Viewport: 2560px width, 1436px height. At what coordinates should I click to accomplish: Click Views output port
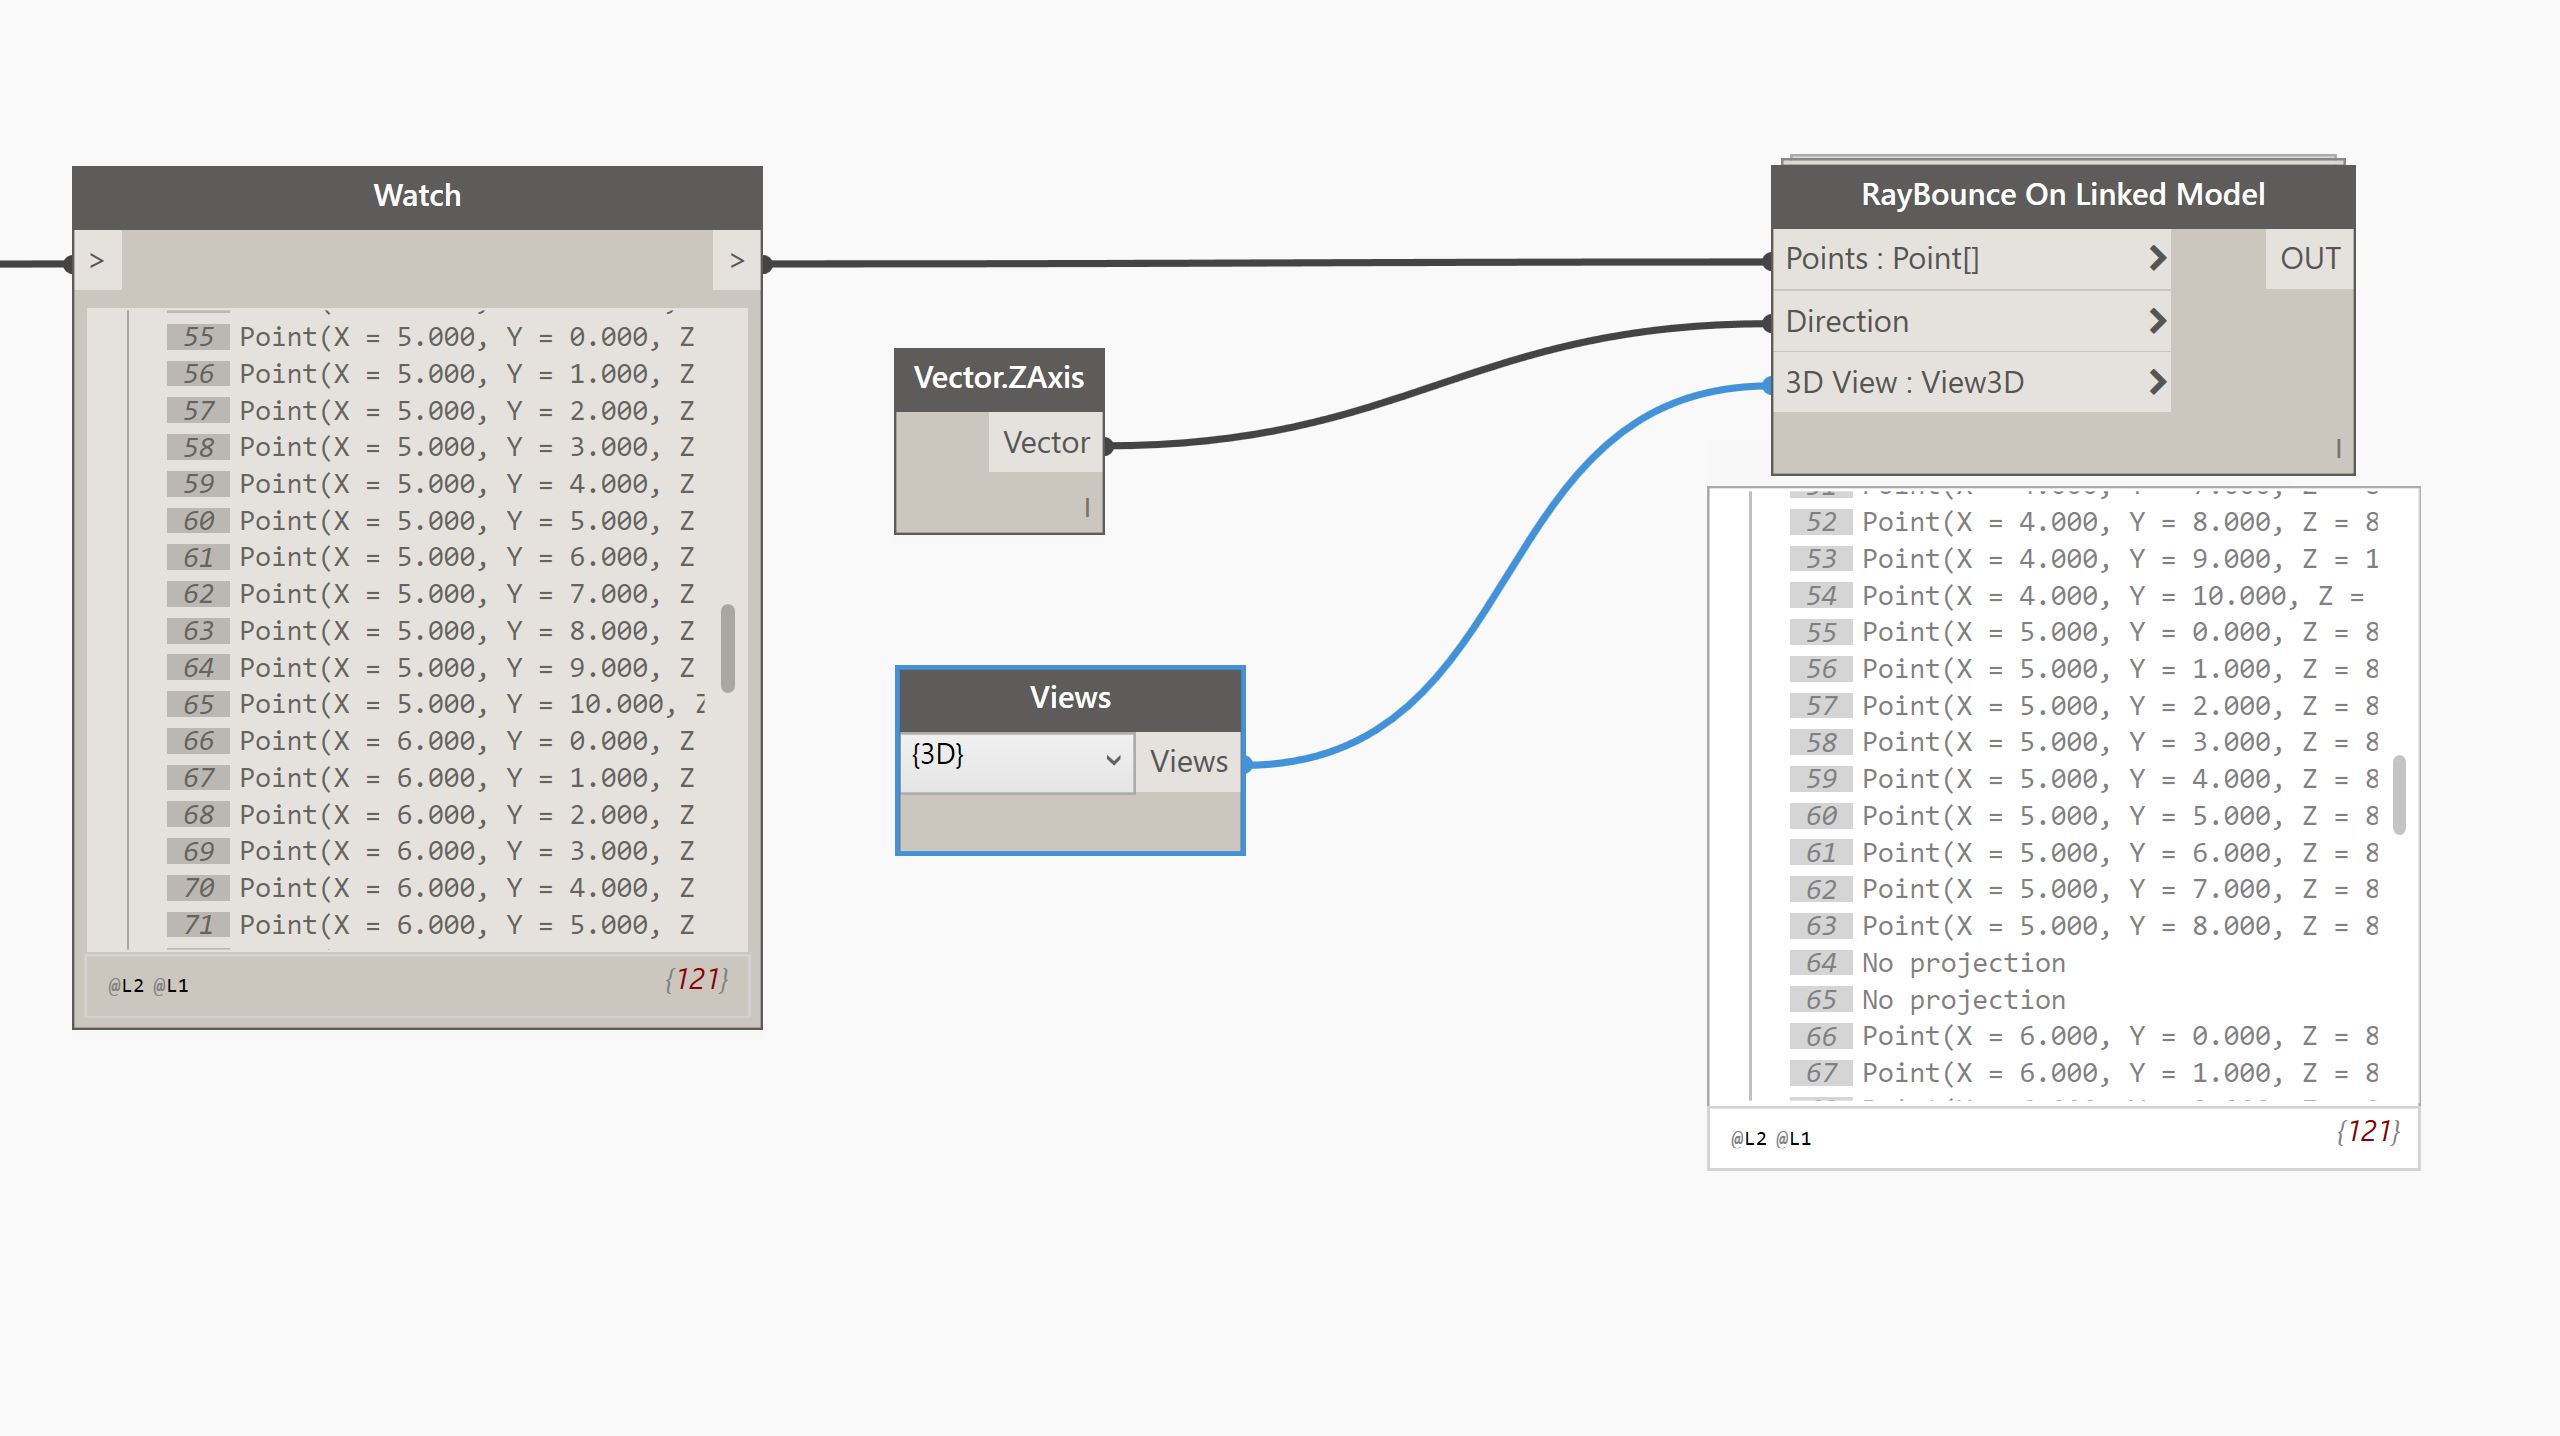1188,762
